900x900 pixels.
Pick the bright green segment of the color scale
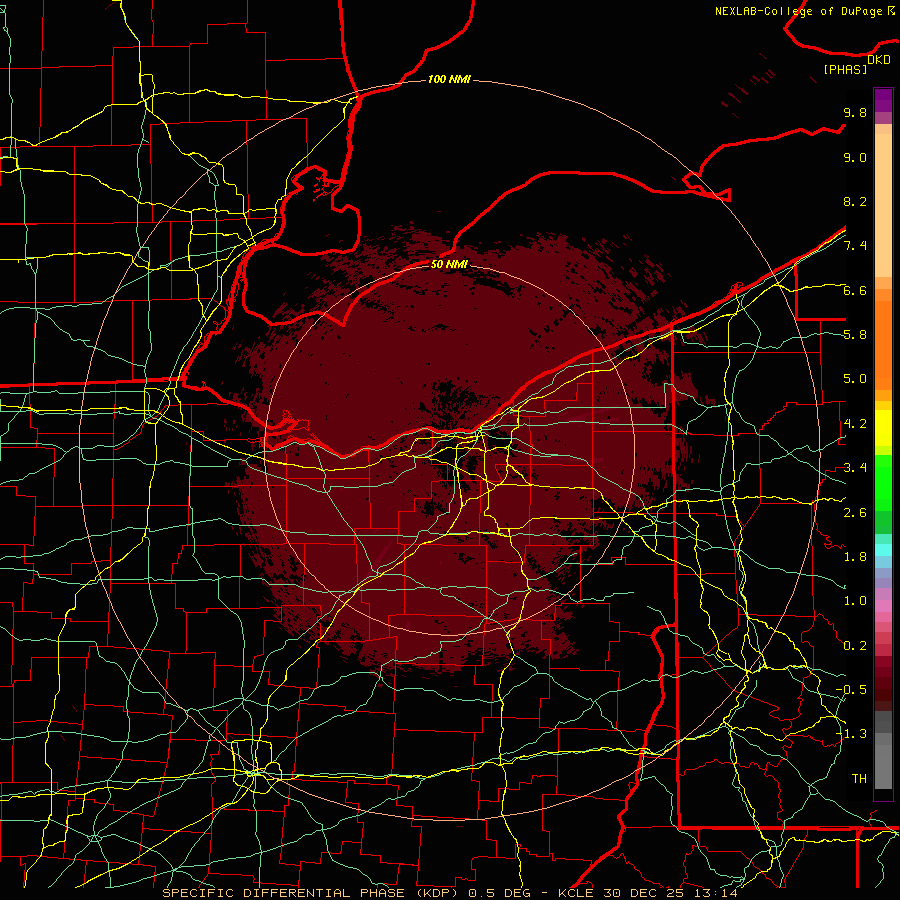pos(883,483)
